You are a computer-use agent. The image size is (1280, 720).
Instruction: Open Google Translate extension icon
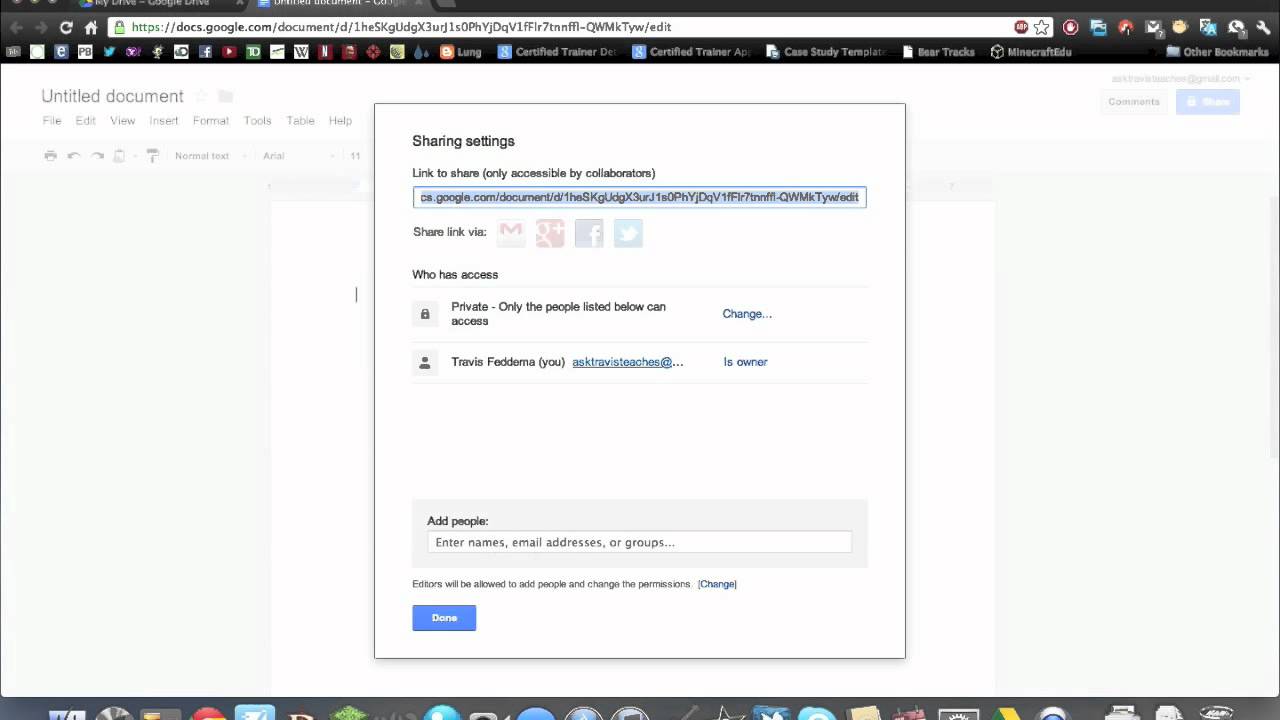click(x=1208, y=27)
